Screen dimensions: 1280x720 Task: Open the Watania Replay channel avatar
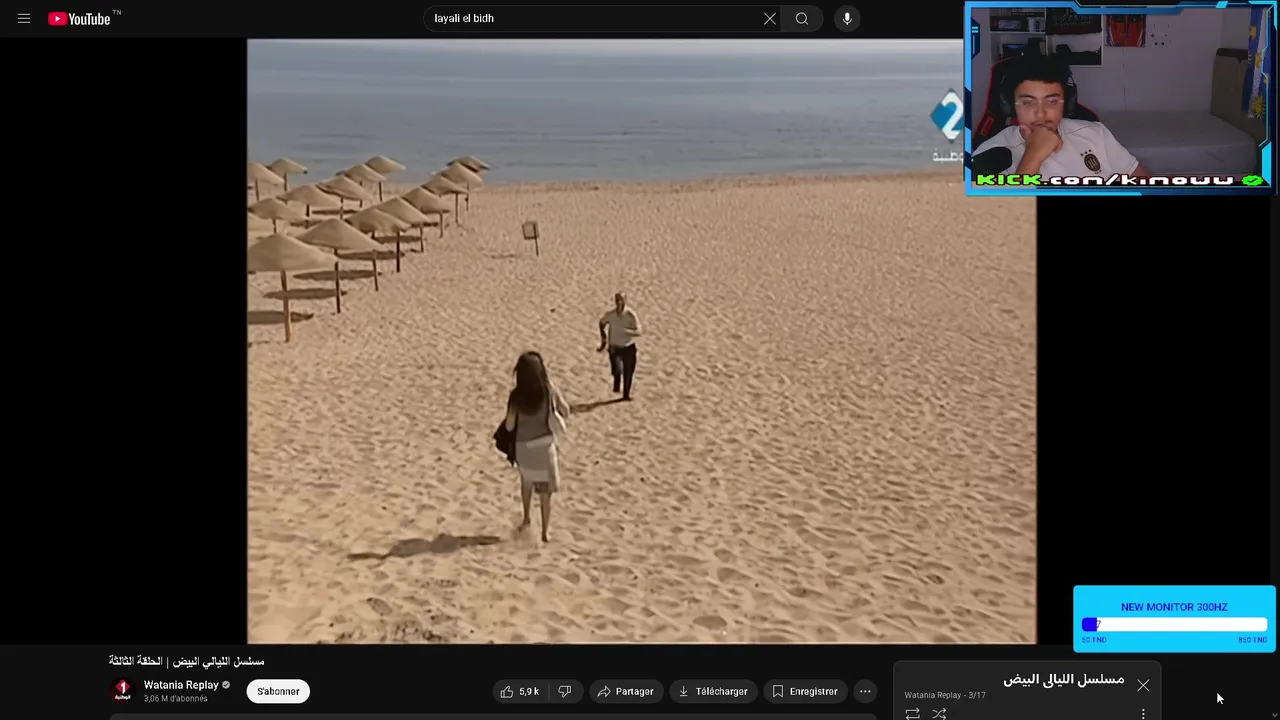click(x=123, y=690)
